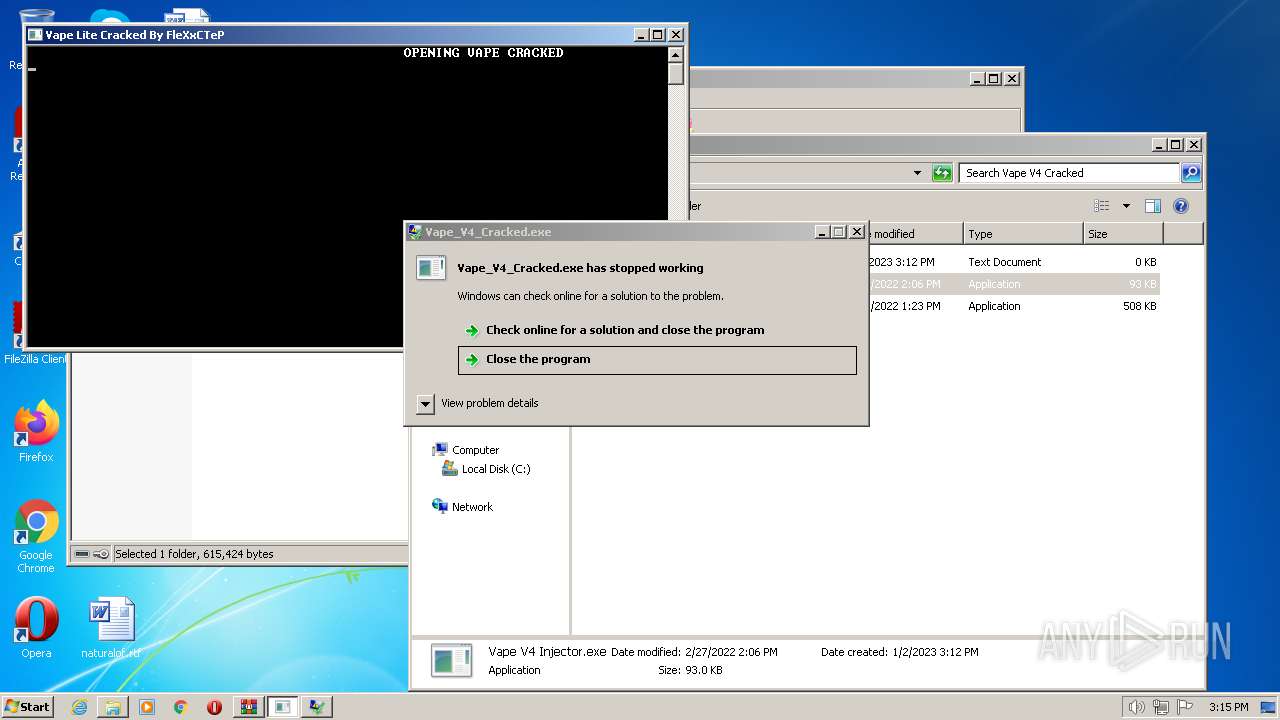Click 'Date created: 1/2/2023 3:12 PM' in details pane
Viewport: 1280px width, 720px height.
(x=900, y=652)
